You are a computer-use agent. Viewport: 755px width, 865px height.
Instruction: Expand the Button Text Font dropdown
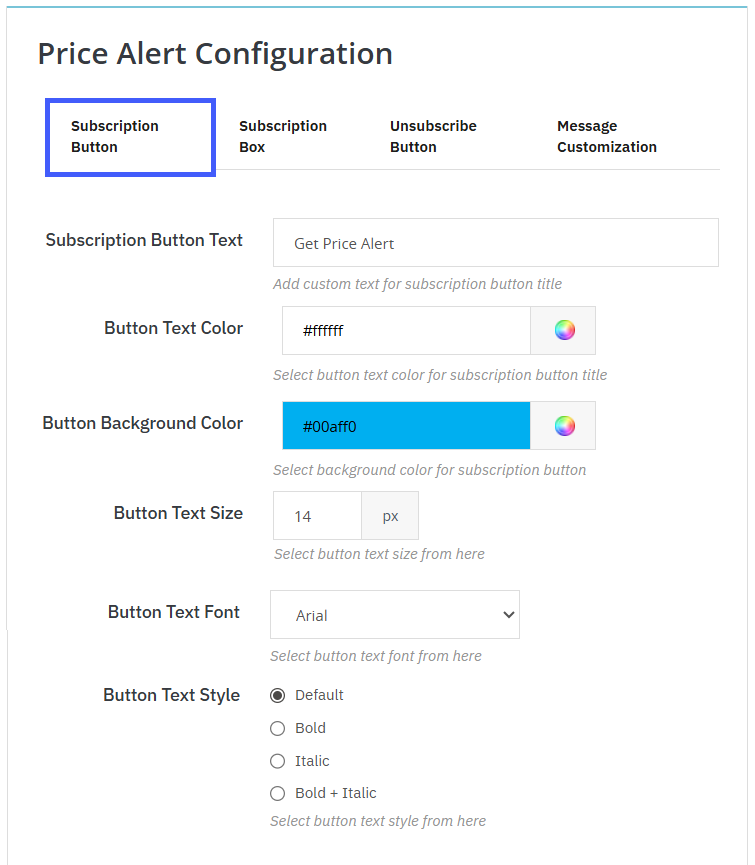[394, 615]
